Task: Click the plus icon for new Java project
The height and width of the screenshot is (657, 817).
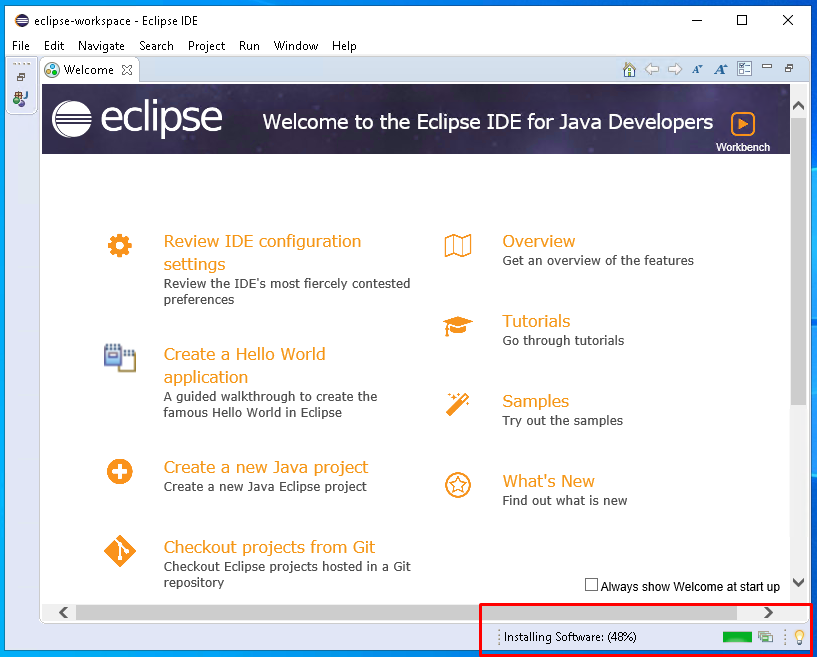Action: (x=120, y=472)
